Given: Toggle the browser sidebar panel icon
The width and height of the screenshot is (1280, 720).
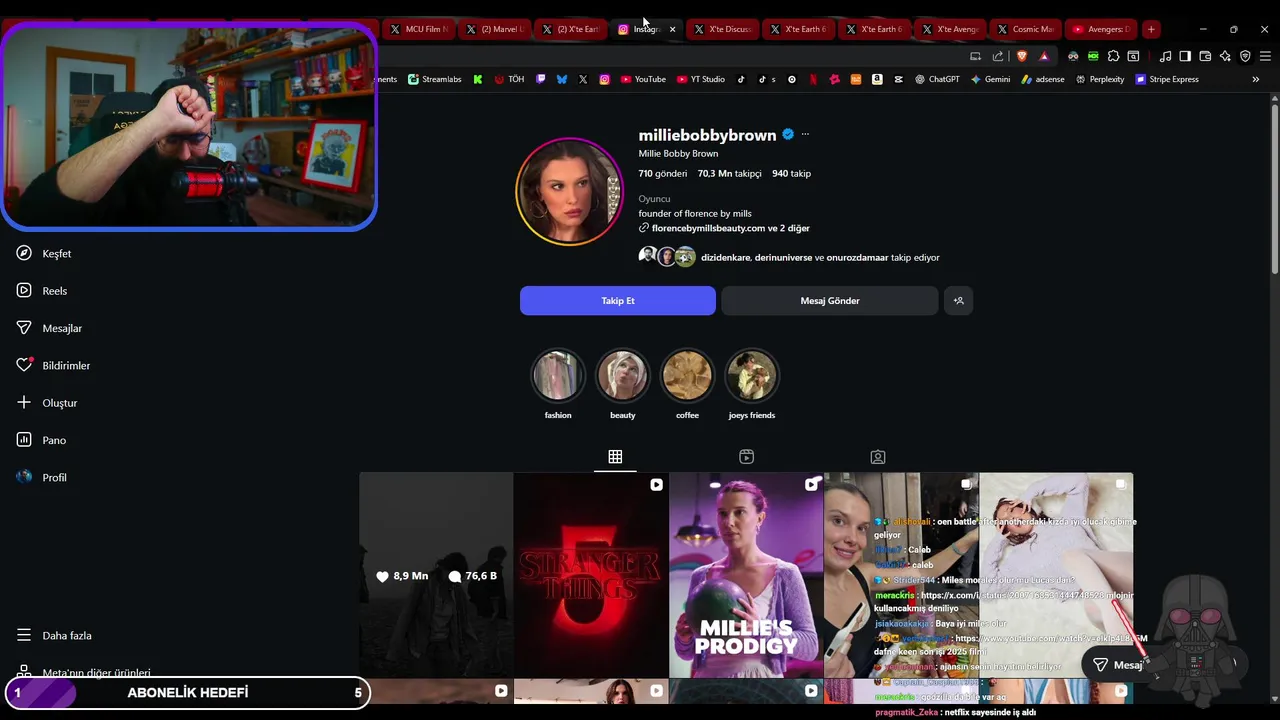Looking at the screenshot, I should click(x=1185, y=56).
